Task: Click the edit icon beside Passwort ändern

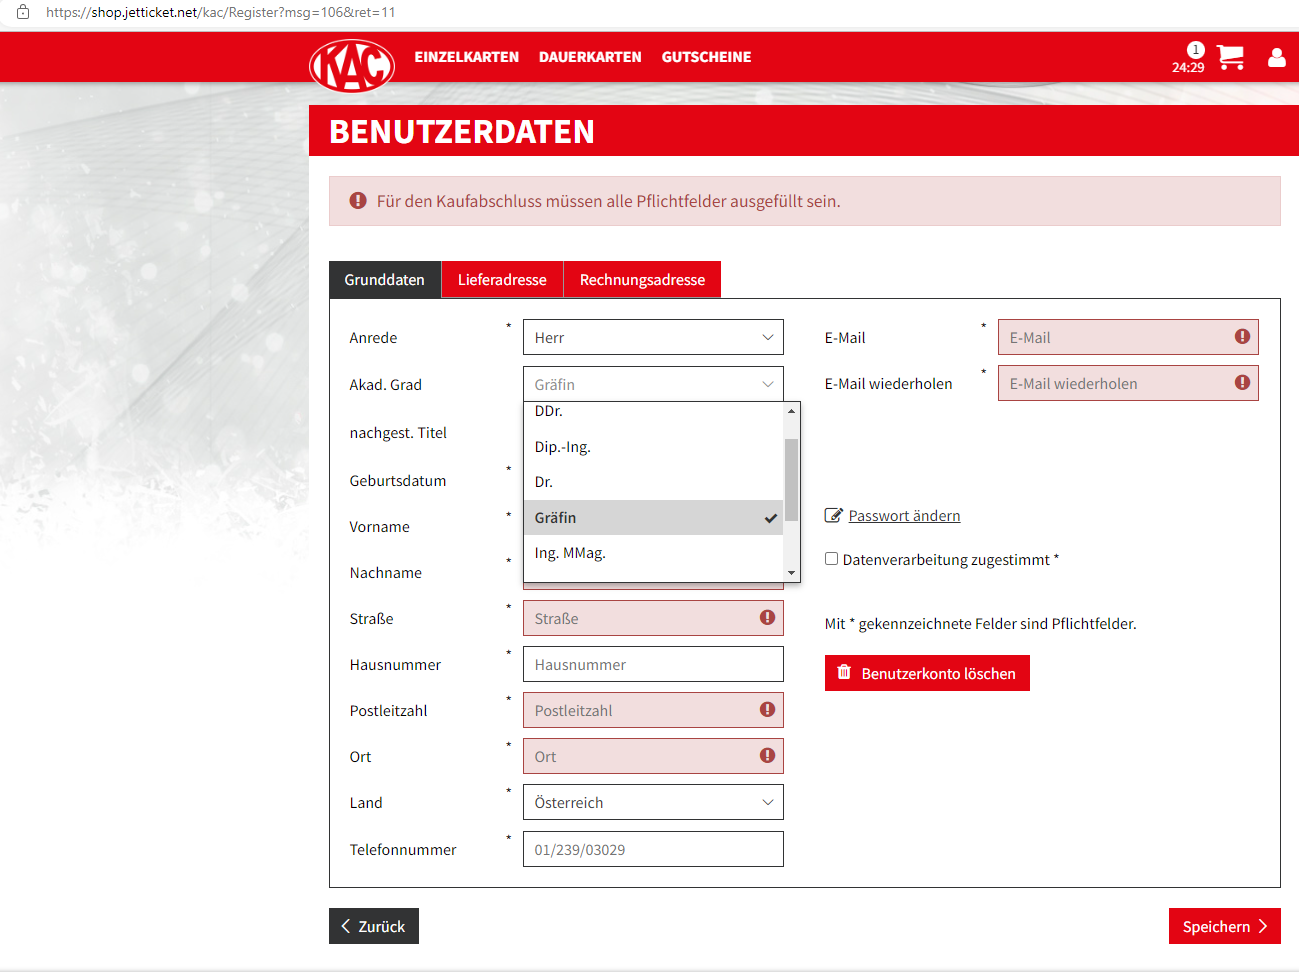Action: point(833,516)
